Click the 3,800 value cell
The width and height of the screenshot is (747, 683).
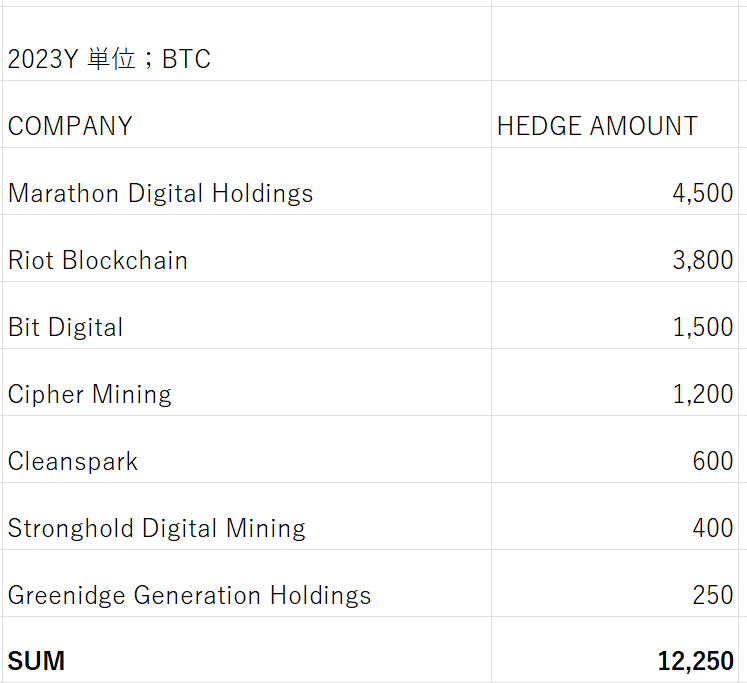[x=702, y=260]
